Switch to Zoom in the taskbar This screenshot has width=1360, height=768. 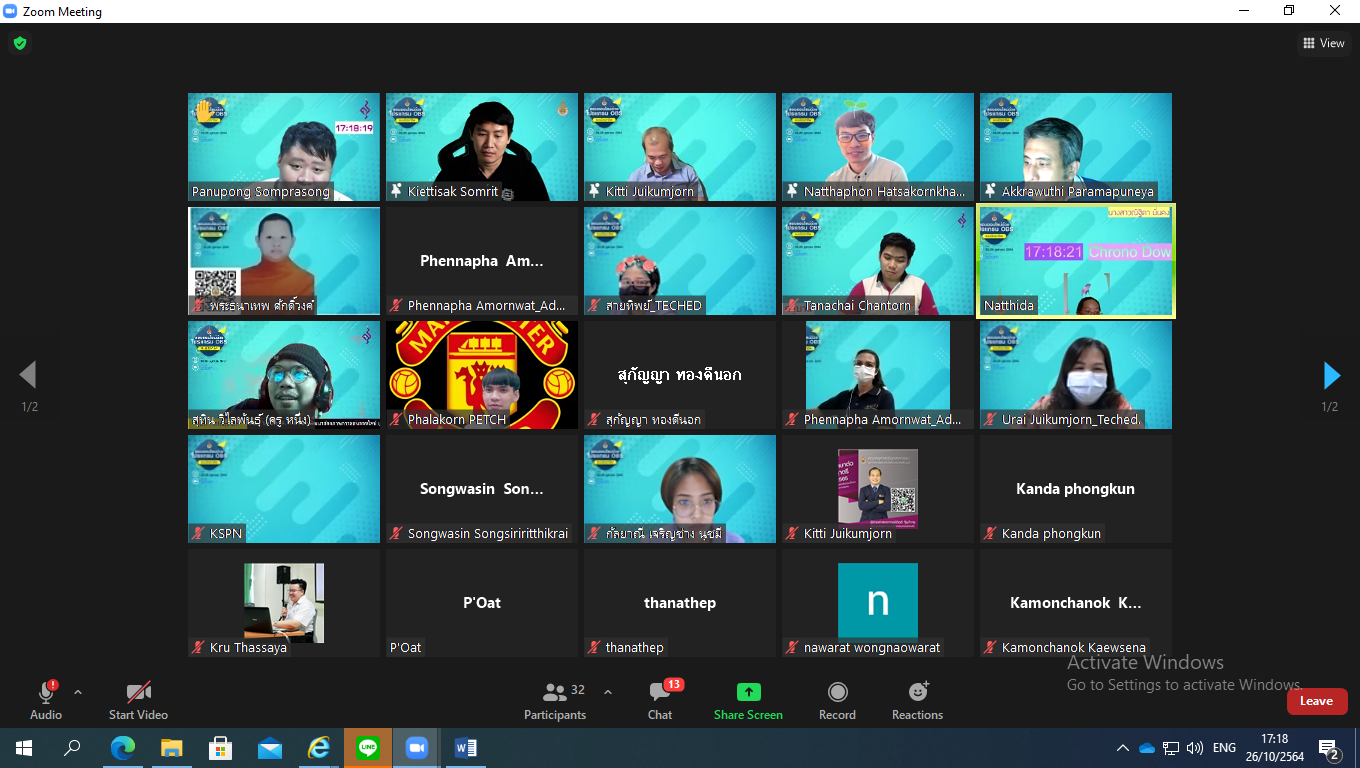pyautogui.click(x=416, y=748)
